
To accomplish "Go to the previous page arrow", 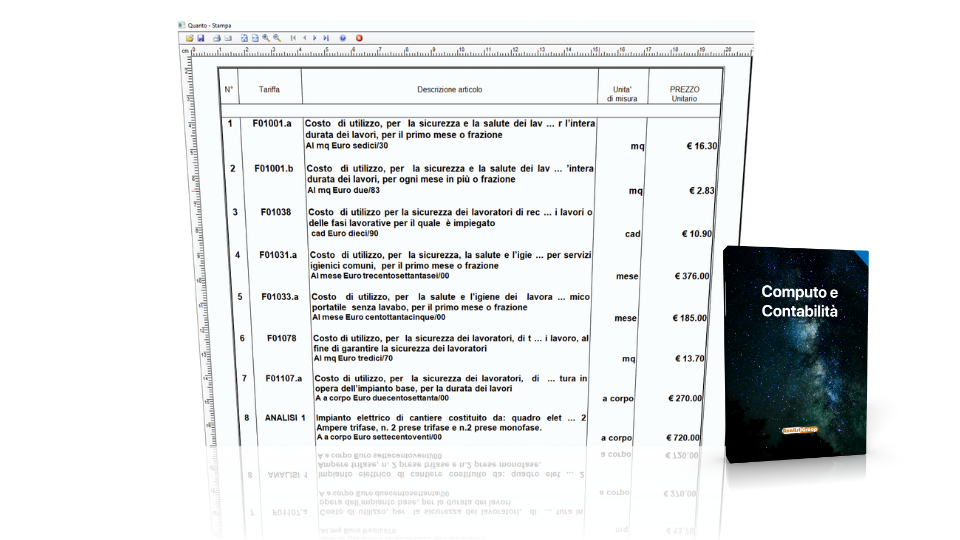I will pyautogui.click(x=304, y=38).
